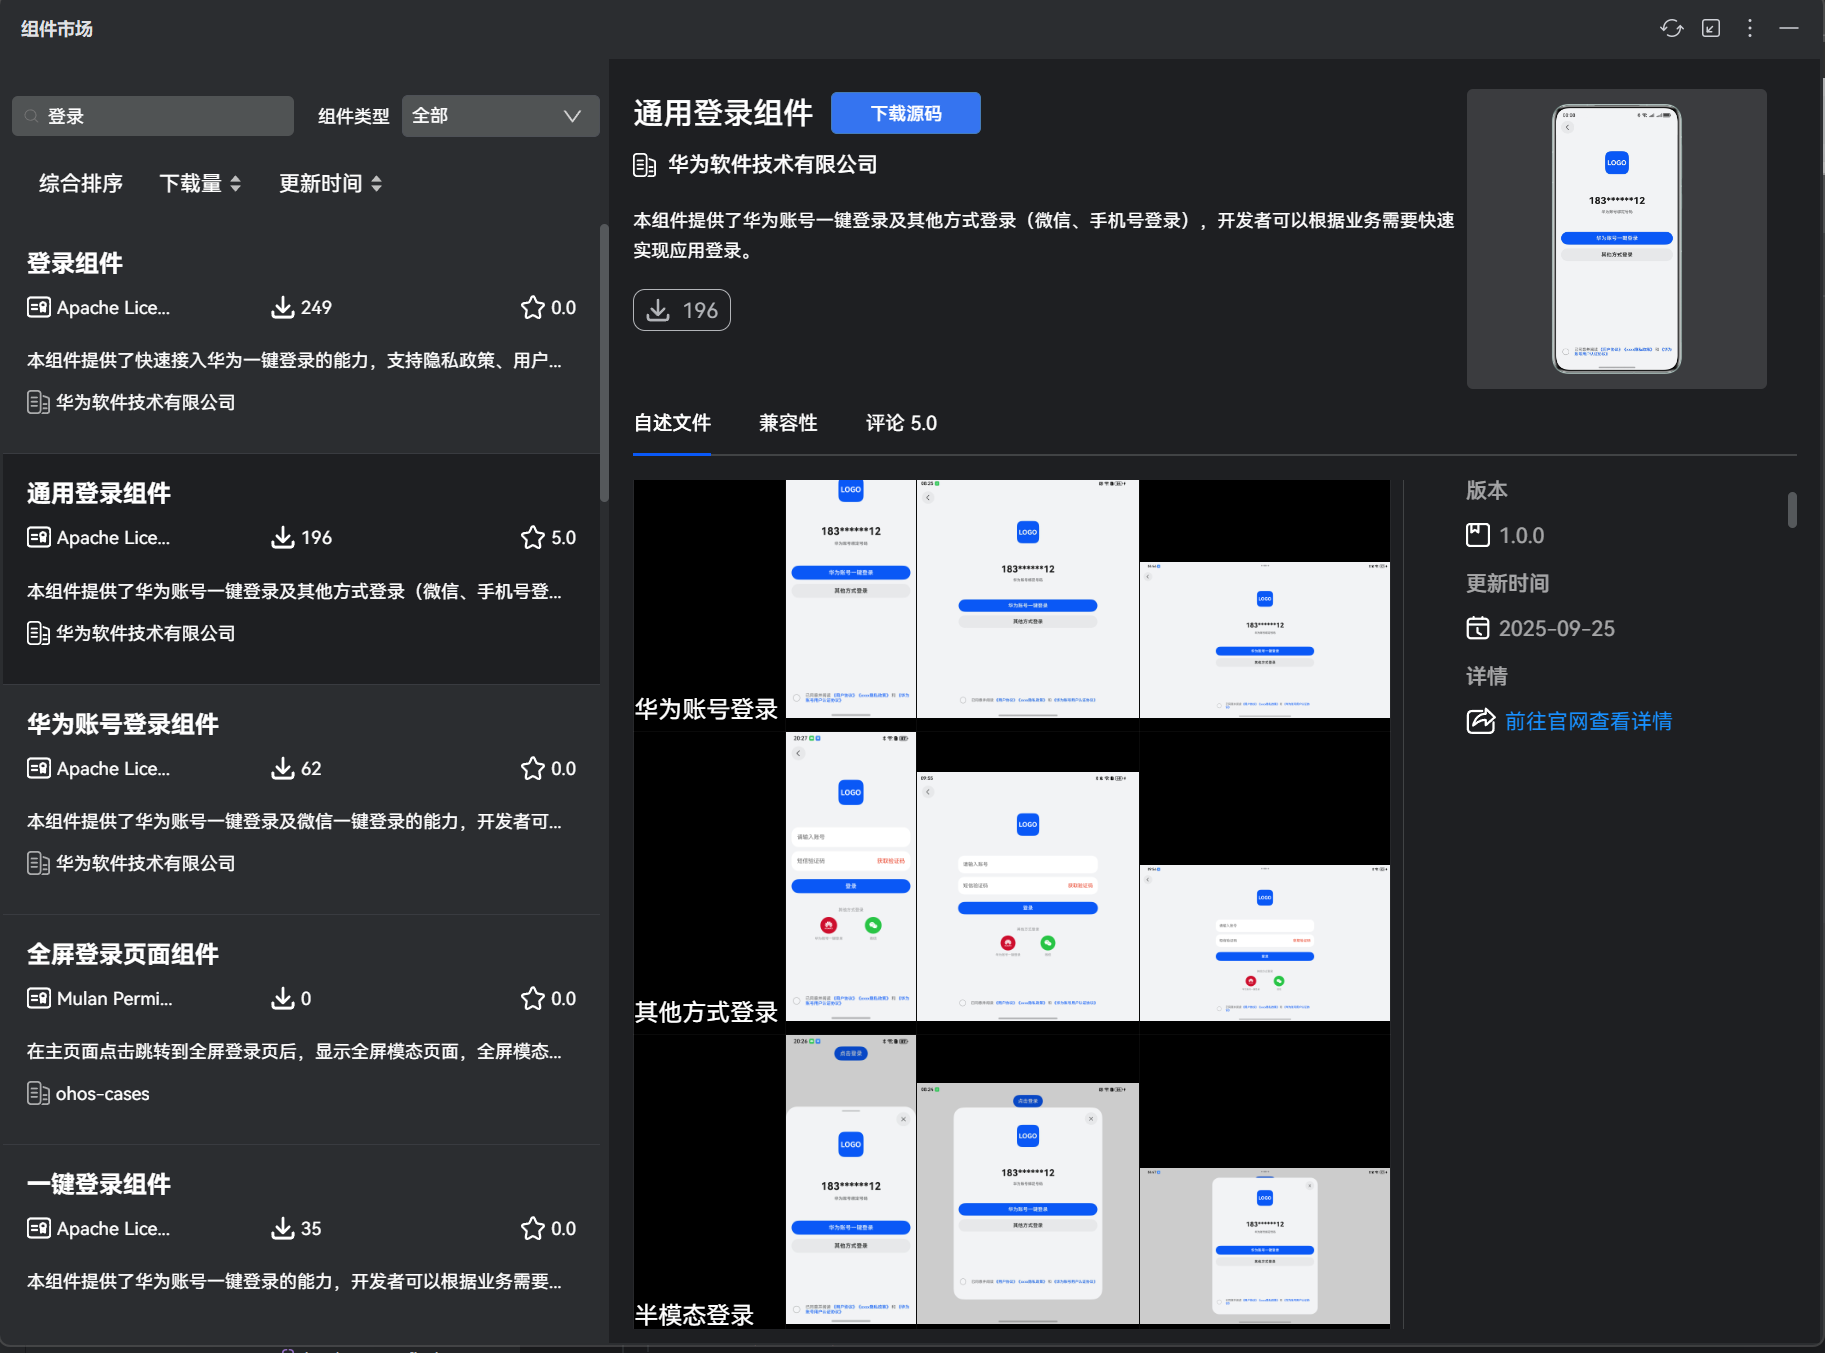Toggle sort order by 下载量
The height and width of the screenshot is (1353, 1825).
[x=200, y=183]
